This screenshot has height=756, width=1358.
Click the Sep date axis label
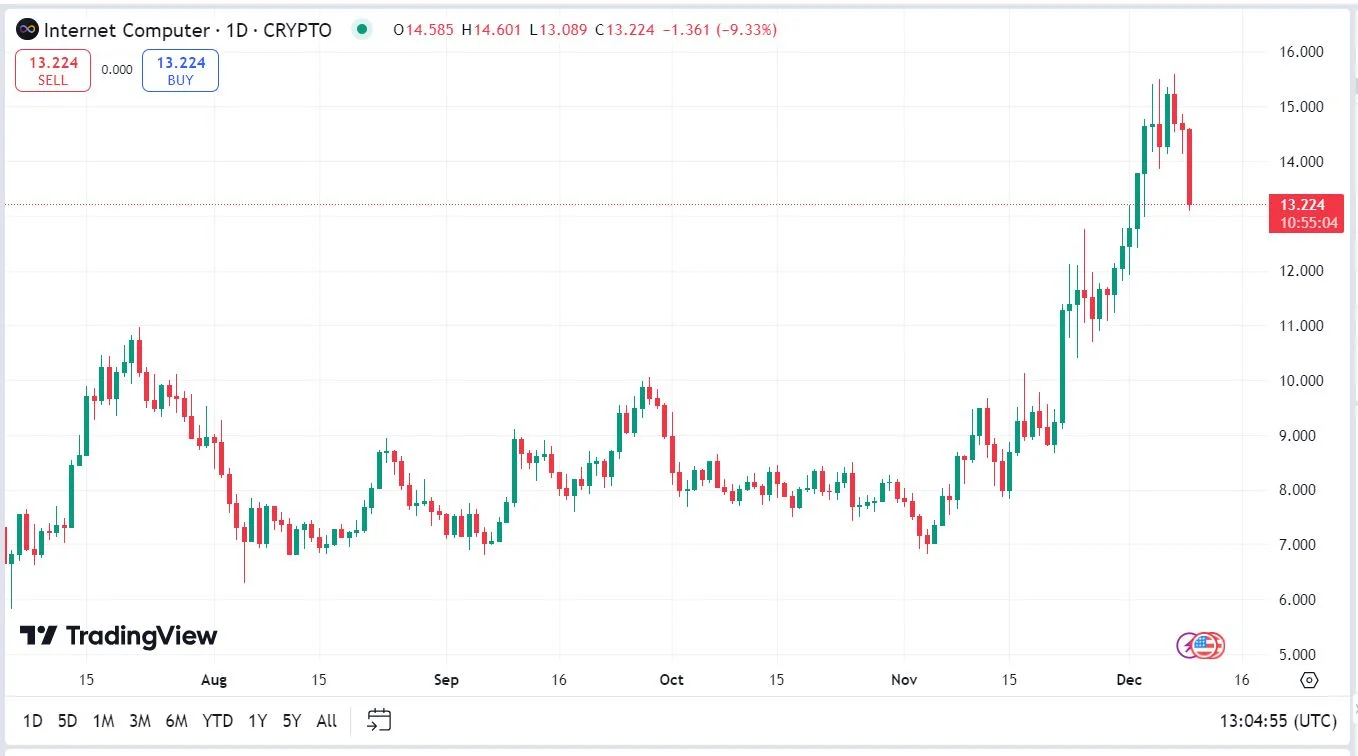tap(446, 680)
